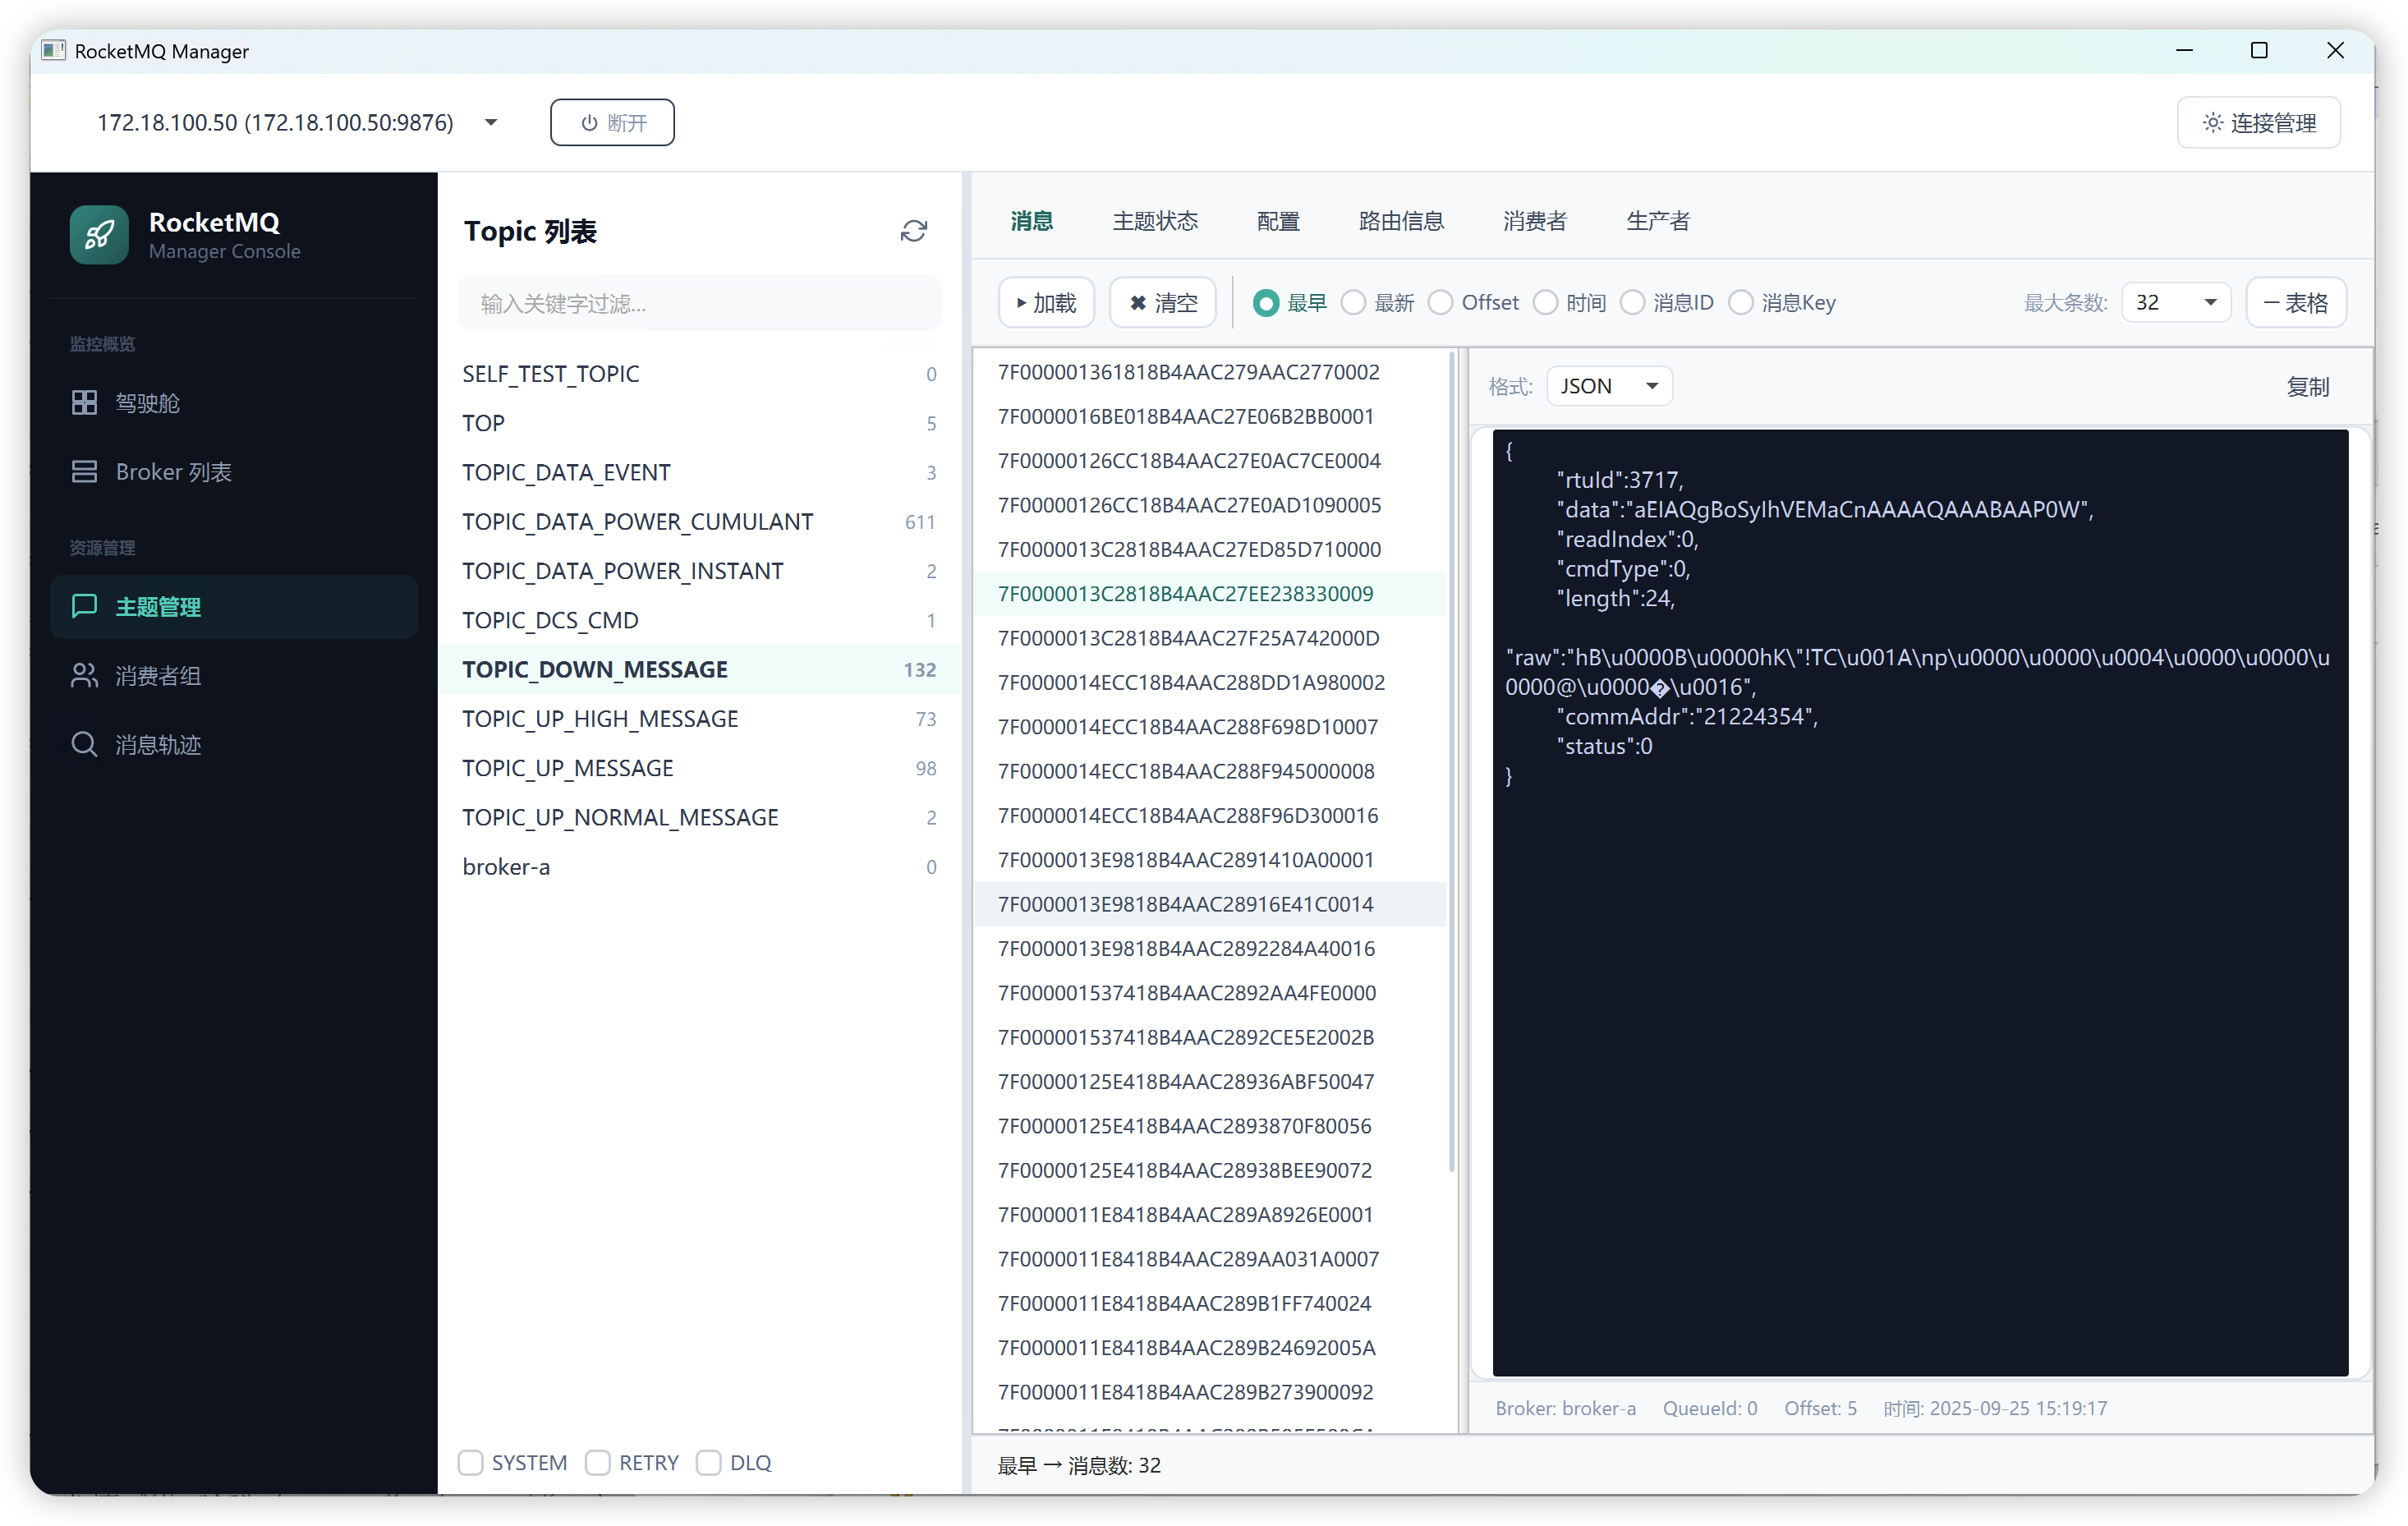Select TOPIC_DATA_POWER_INSTANT topic
The image size is (2408, 1526).
pyautogui.click(x=699, y=571)
